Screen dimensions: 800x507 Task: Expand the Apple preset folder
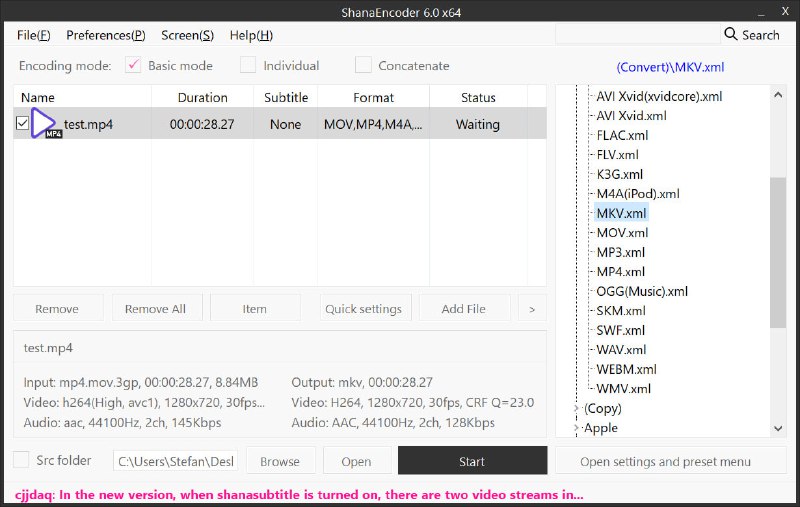pos(576,428)
